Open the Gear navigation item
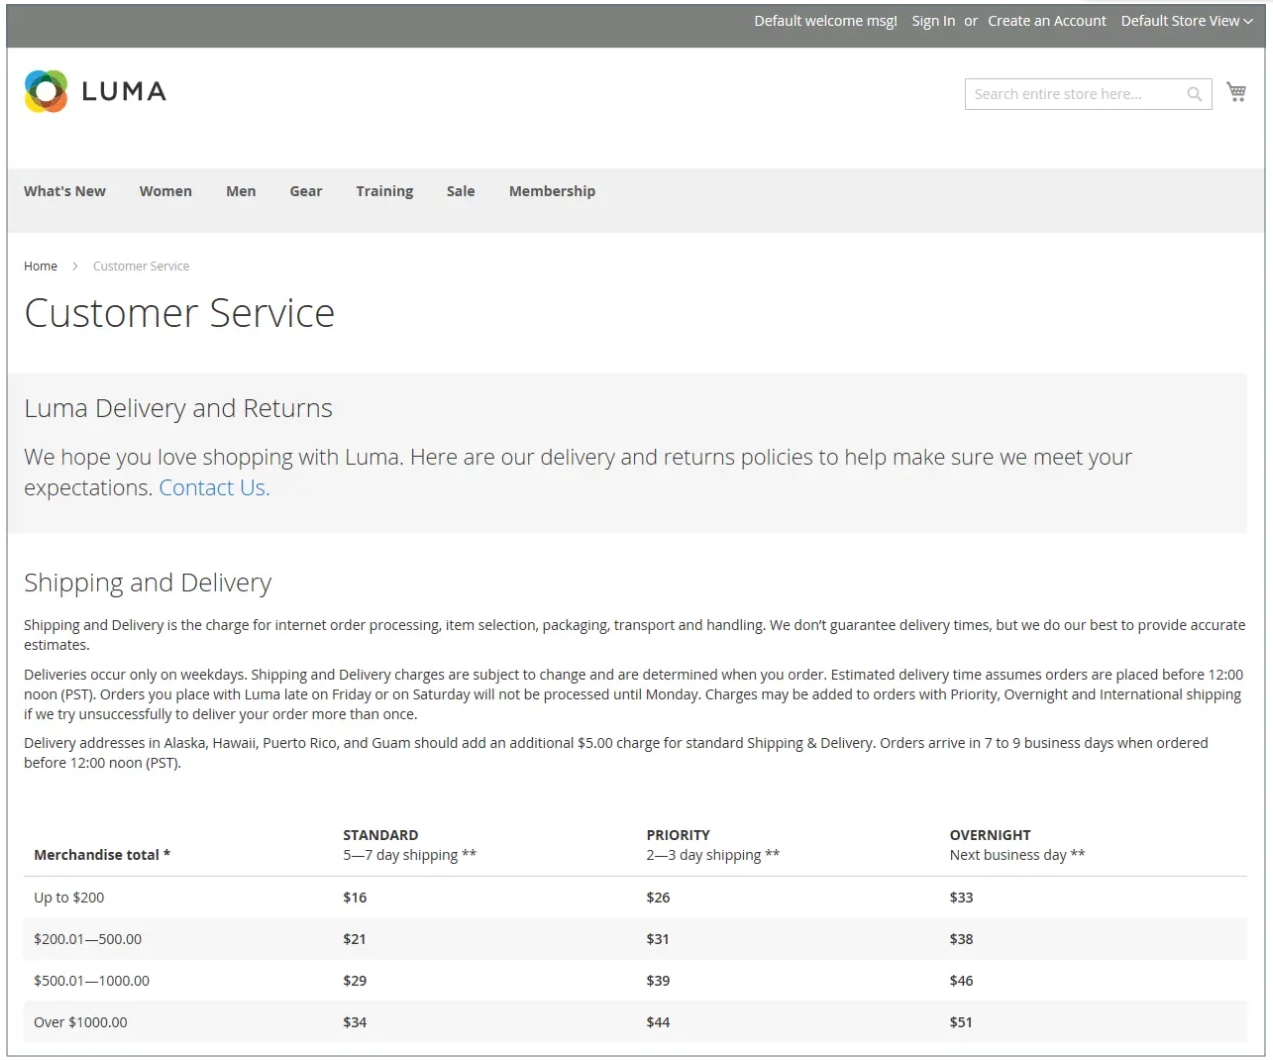1273x1060 pixels. tap(306, 191)
